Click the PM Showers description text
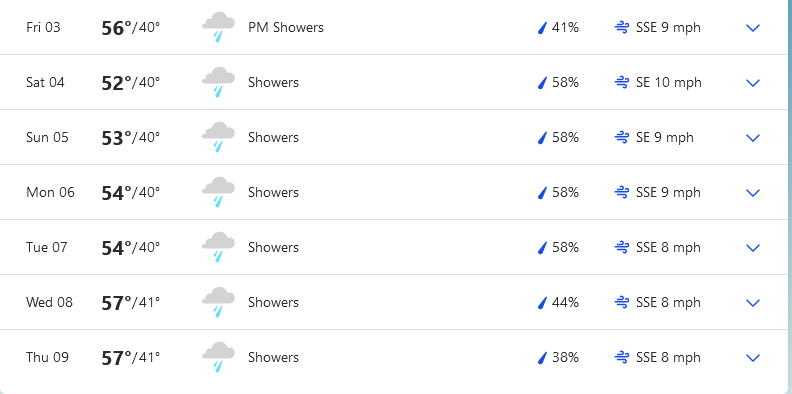 286,27
